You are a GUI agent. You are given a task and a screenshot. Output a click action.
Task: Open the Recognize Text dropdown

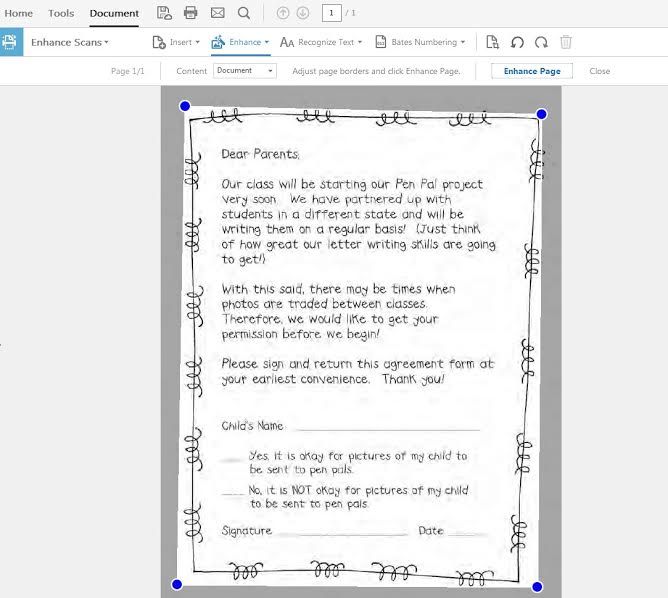(x=330, y=42)
